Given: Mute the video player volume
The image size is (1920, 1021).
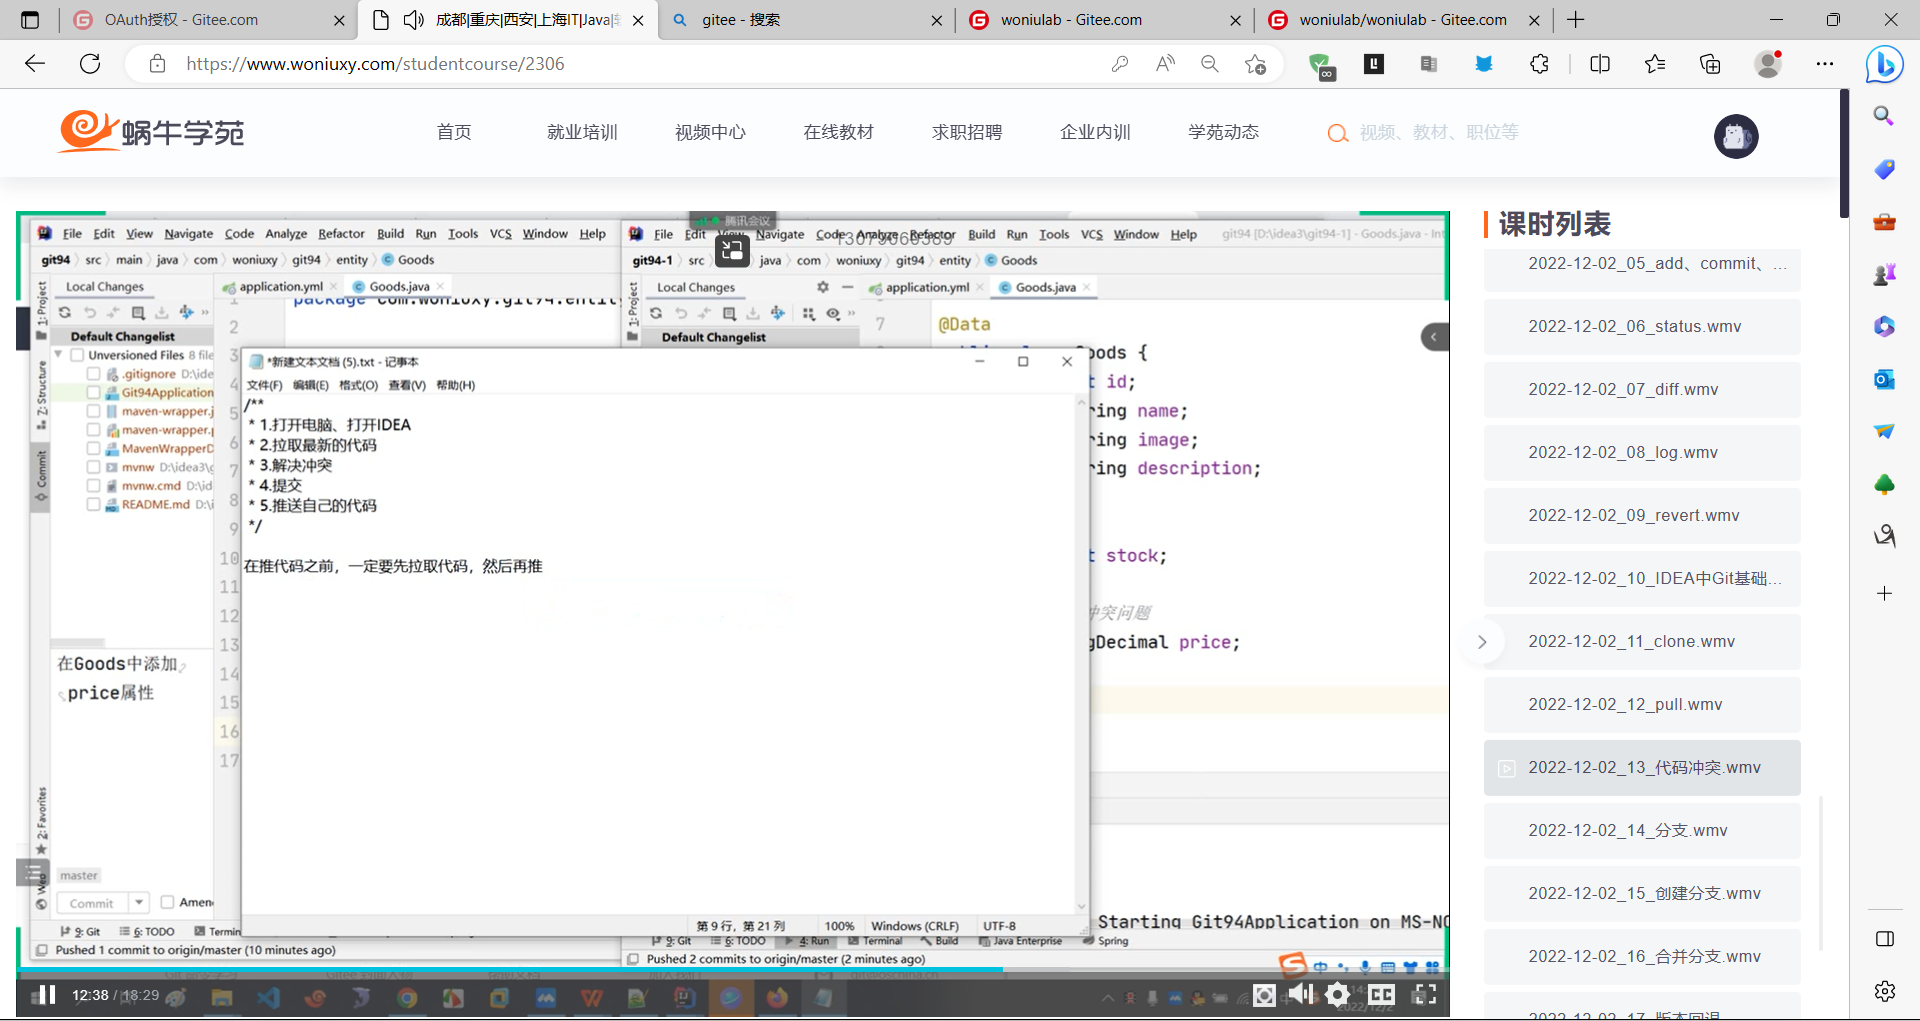Looking at the screenshot, I should coord(1300,994).
